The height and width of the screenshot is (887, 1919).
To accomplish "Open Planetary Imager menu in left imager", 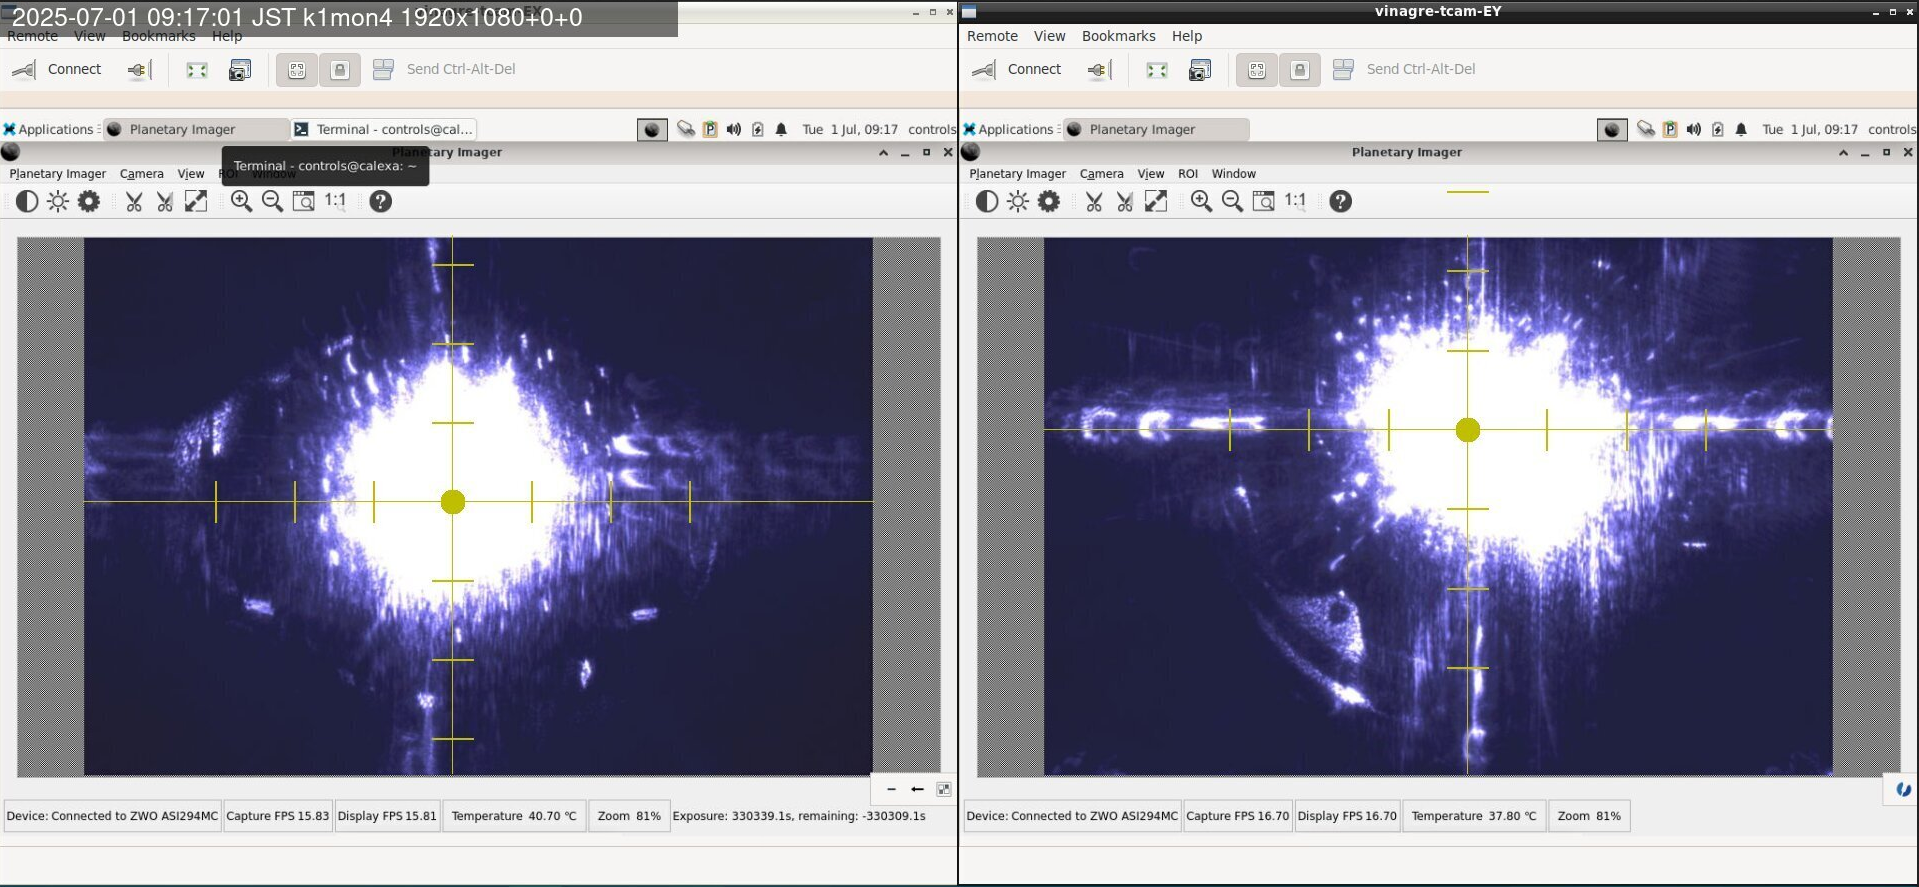I will 57,174.
